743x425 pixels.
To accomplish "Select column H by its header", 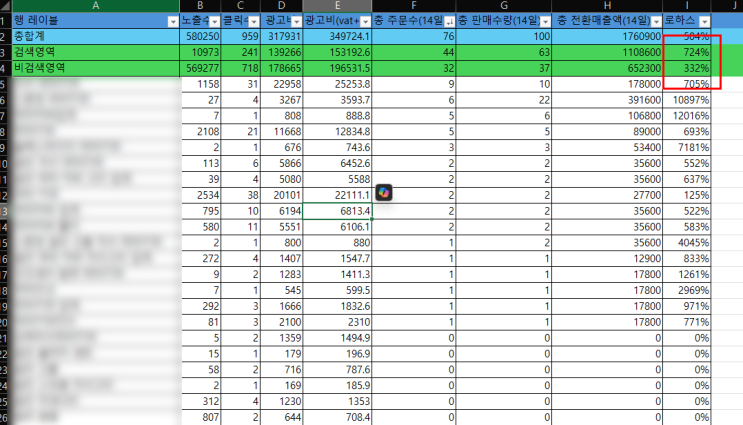I will pyautogui.click(x=607, y=6).
